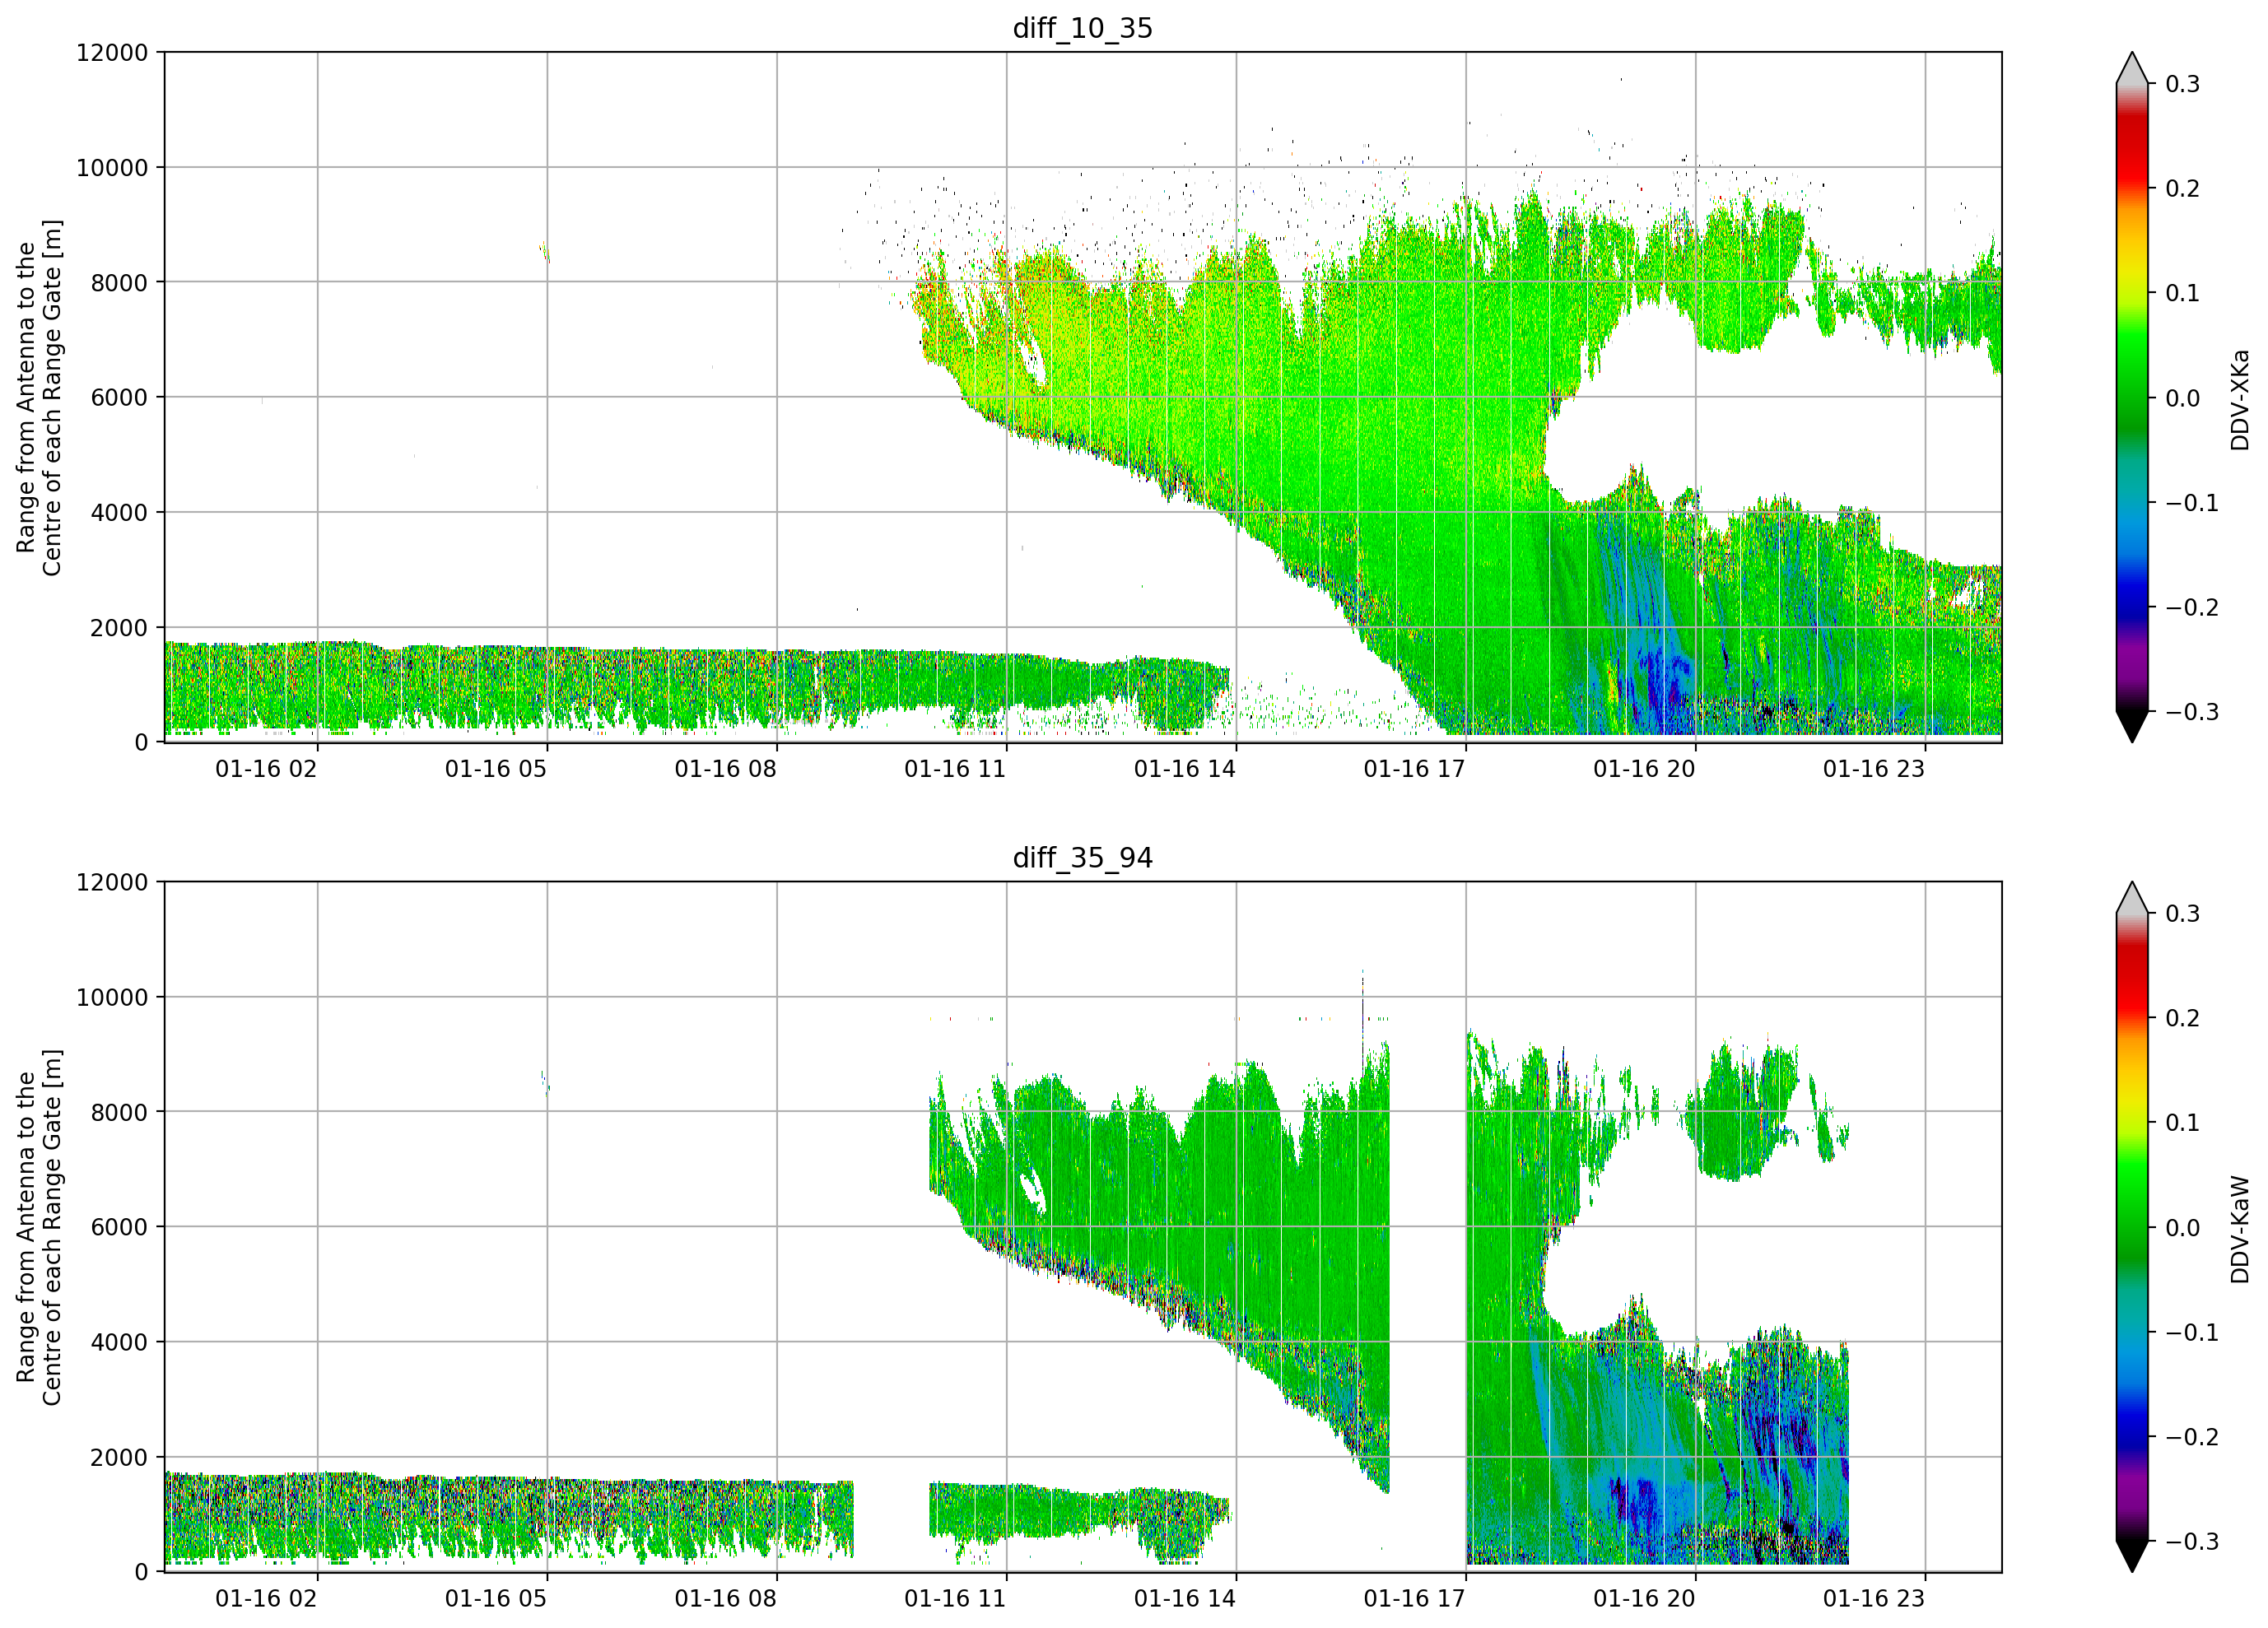
Task: Click the −0.2 tick on DDV-XKa colorbar
Action: (2192, 608)
